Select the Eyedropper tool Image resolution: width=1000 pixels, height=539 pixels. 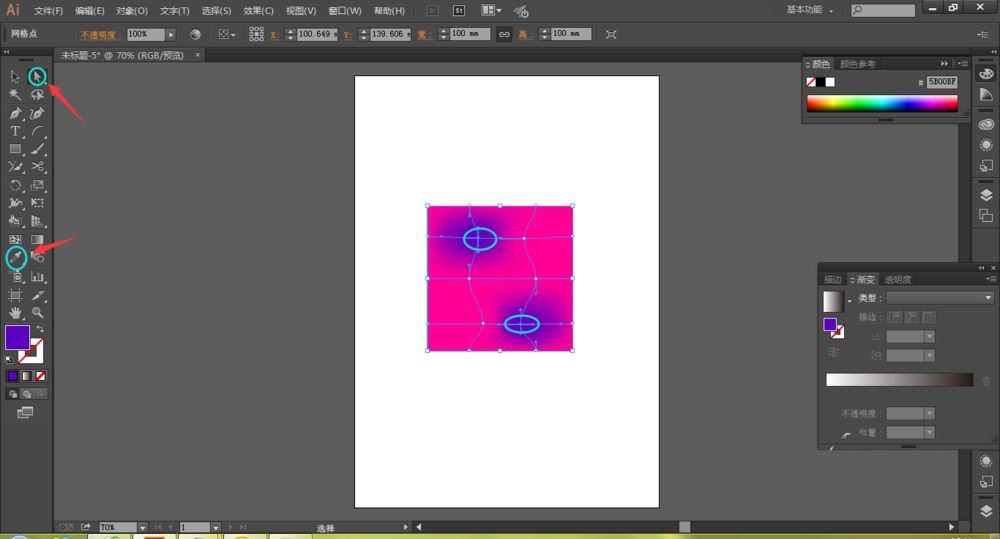(16, 258)
